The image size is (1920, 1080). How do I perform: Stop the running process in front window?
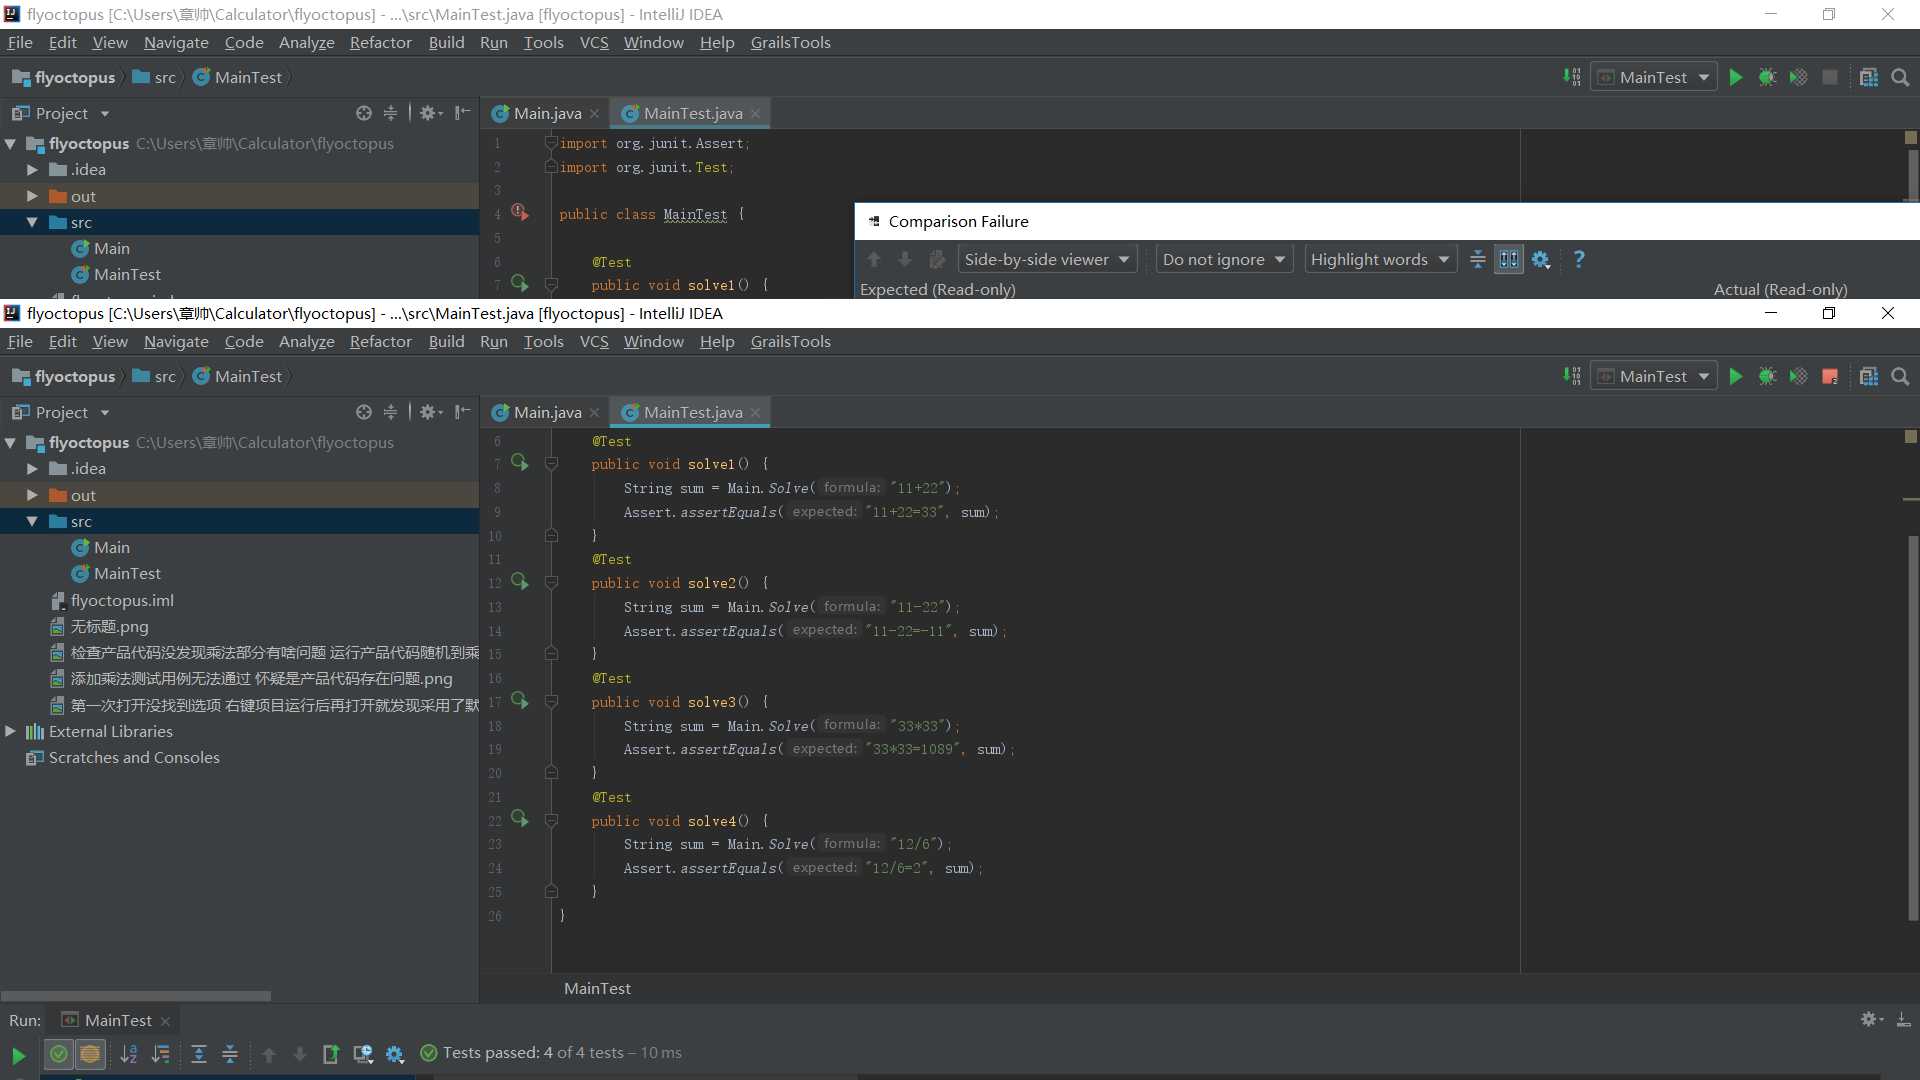coord(1830,376)
